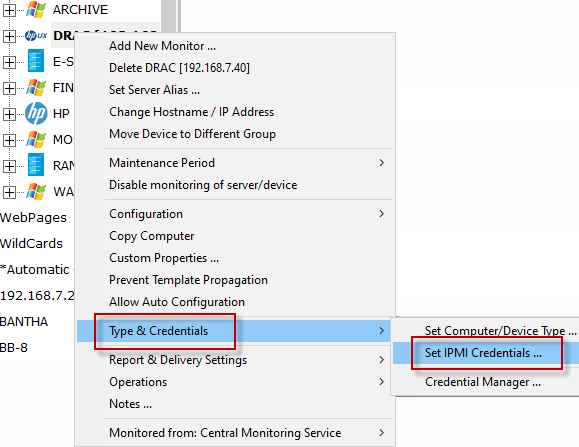Viewport: 579px width, 447px height.
Task: Click the Windows flag icon beside MO
Action: [x=36, y=140]
